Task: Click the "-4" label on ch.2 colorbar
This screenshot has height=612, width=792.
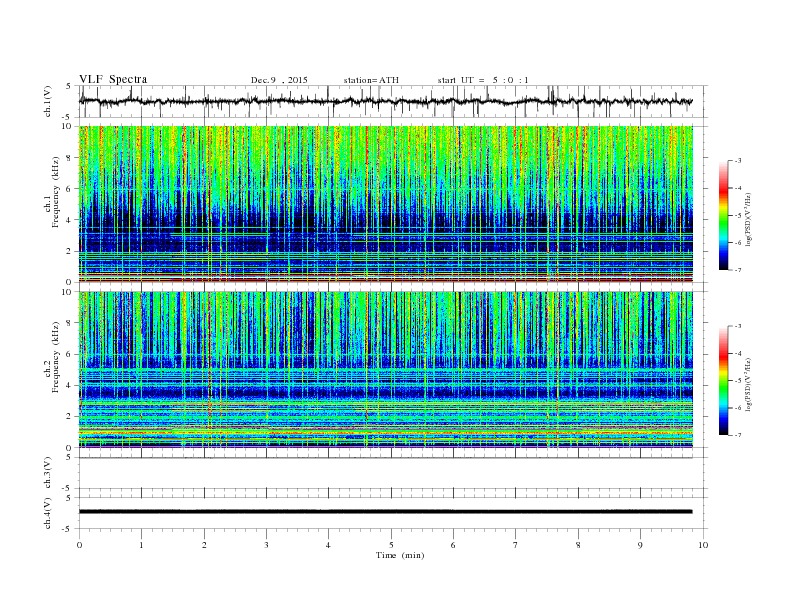Action: coord(738,353)
